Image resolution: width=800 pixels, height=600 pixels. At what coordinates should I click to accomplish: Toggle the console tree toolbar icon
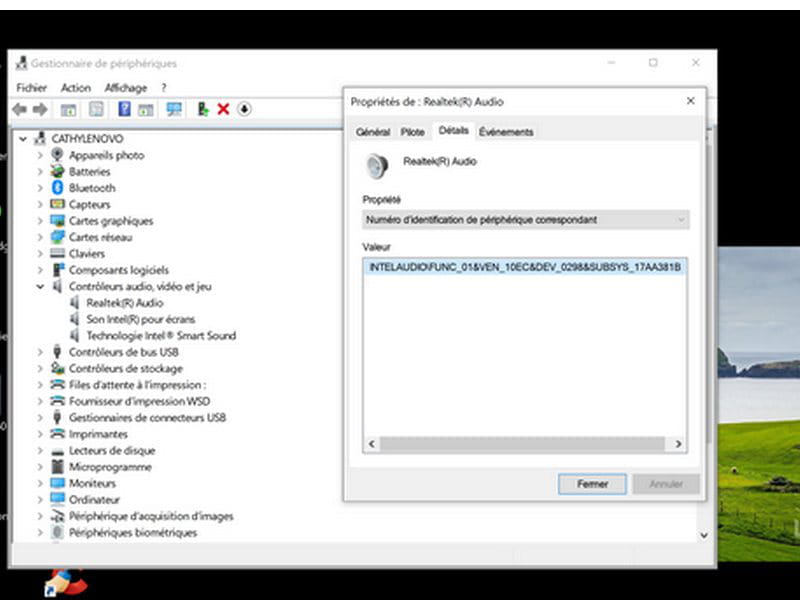click(x=68, y=109)
